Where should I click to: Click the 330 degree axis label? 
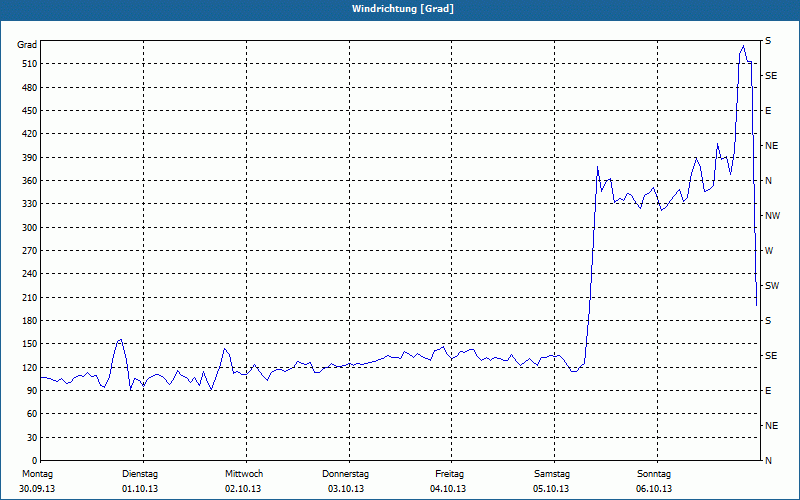tap(29, 204)
